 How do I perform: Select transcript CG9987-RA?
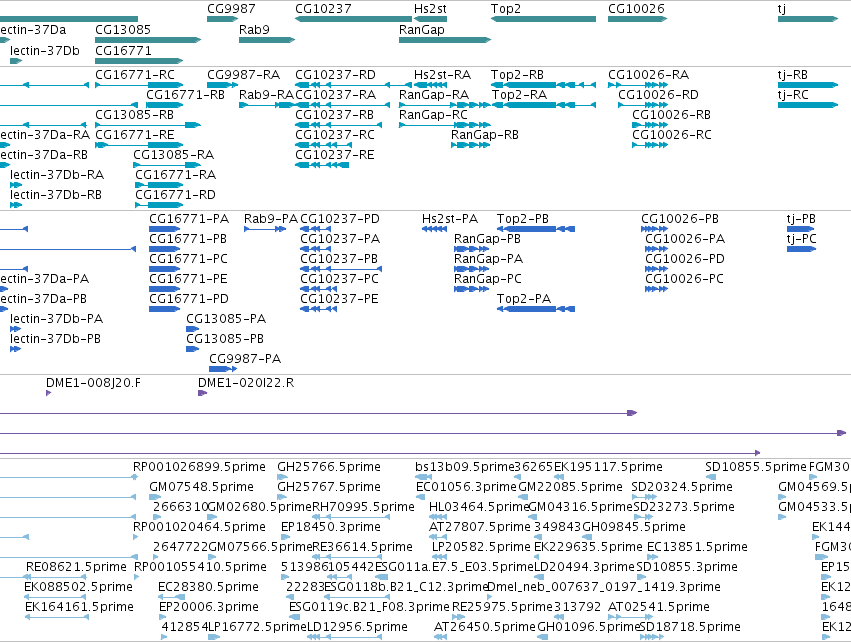[x=244, y=75]
